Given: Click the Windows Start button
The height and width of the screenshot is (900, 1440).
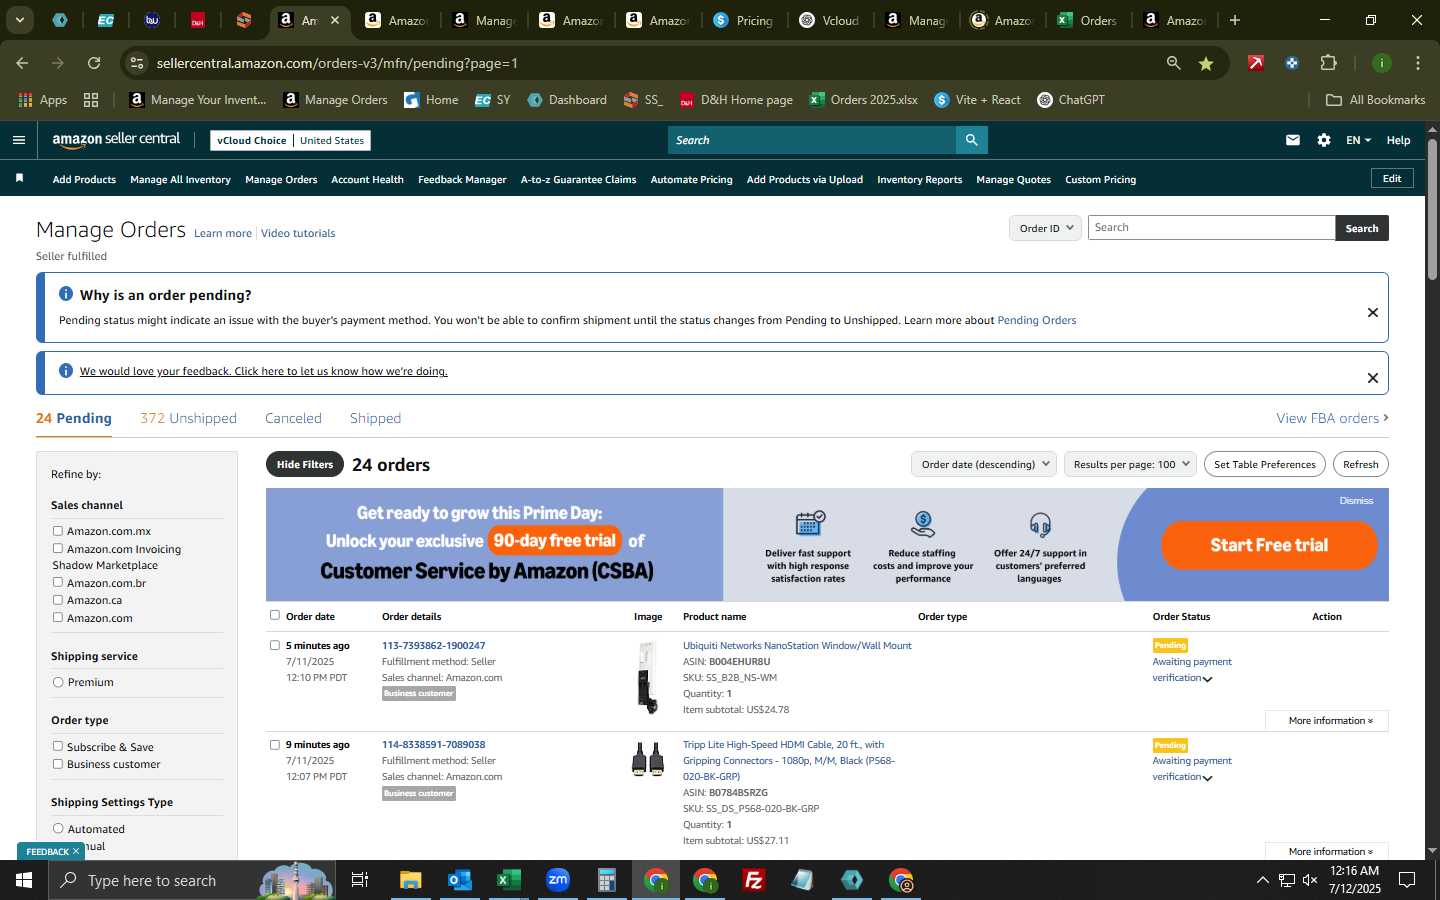Looking at the screenshot, I should (24, 880).
